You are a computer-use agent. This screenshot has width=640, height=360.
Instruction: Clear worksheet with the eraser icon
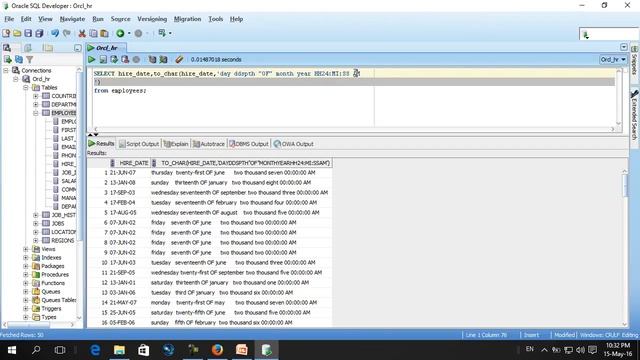click(x=179, y=60)
